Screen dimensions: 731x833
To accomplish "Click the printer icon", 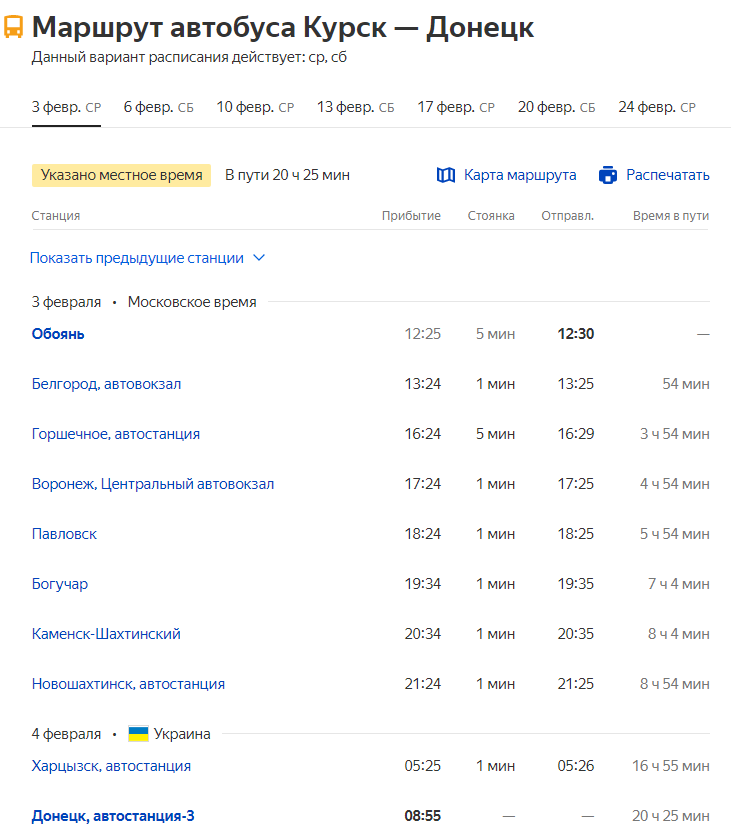I will [x=608, y=175].
